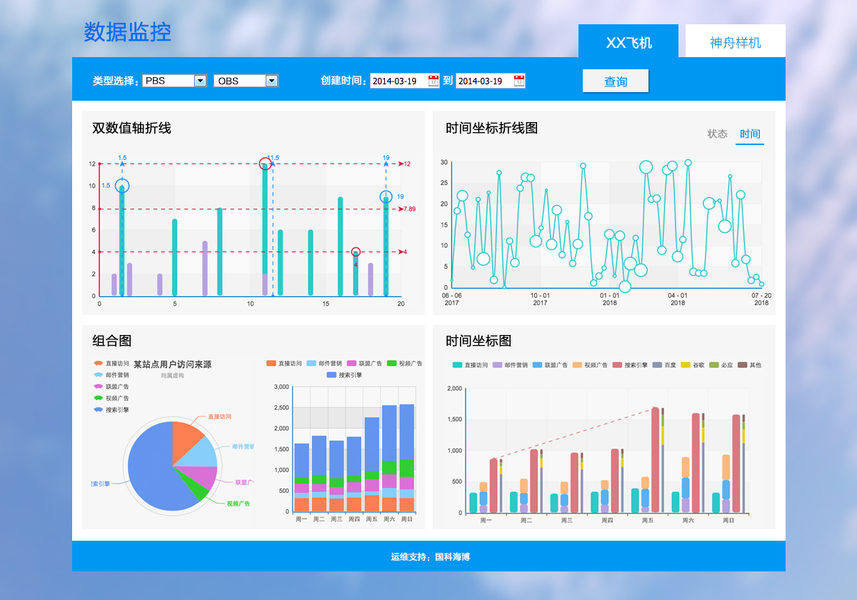Image resolution: width=857 pixels, height=600 pixels.
Task: Switch to the XX飞机 tab
Action: (x=628, y=42)
